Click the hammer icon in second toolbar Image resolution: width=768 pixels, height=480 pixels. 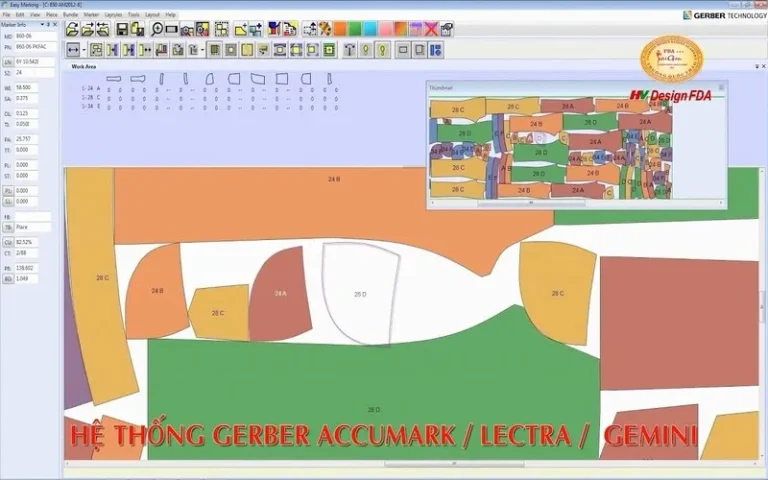click(x=349, y=50)
